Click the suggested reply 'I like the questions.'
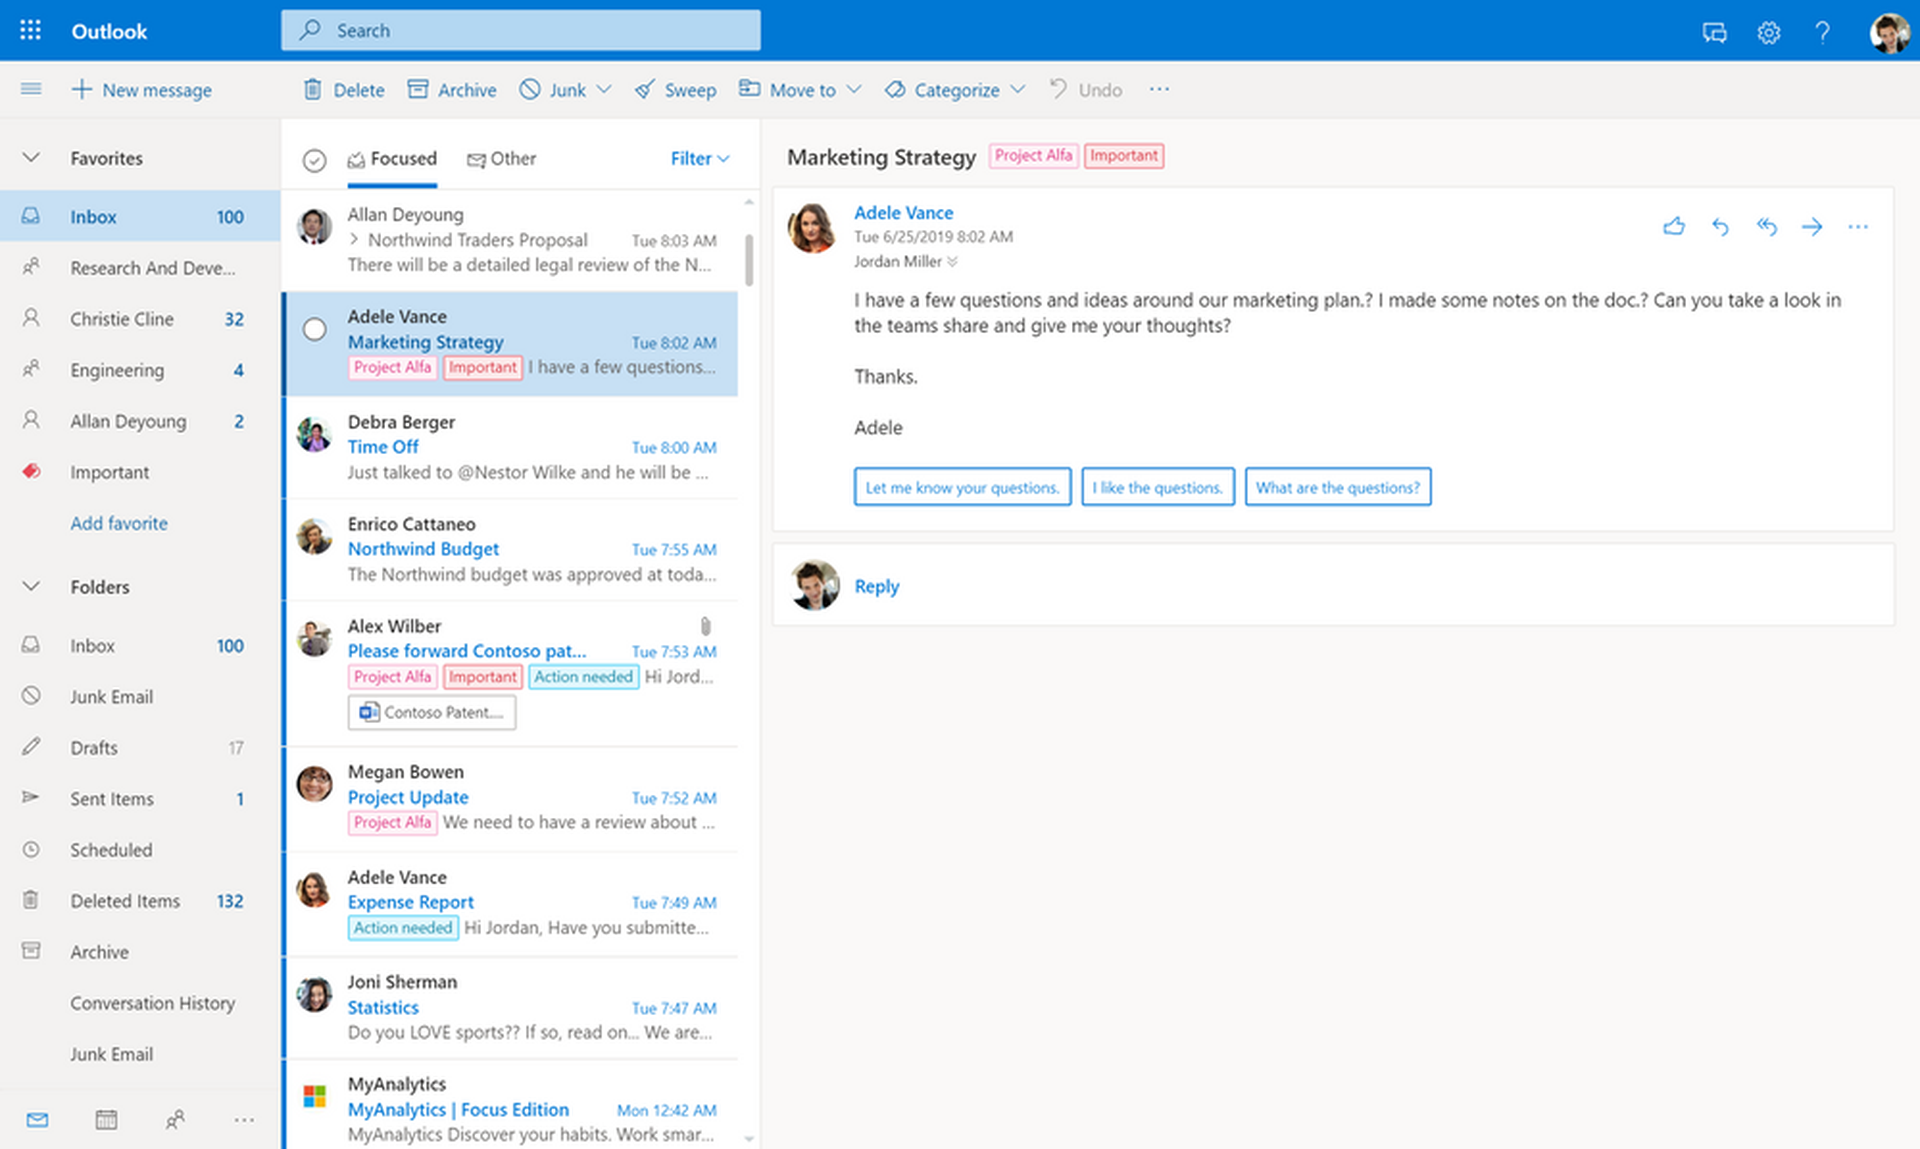Screen dimensions: 1920x1149 (1157, 487)
